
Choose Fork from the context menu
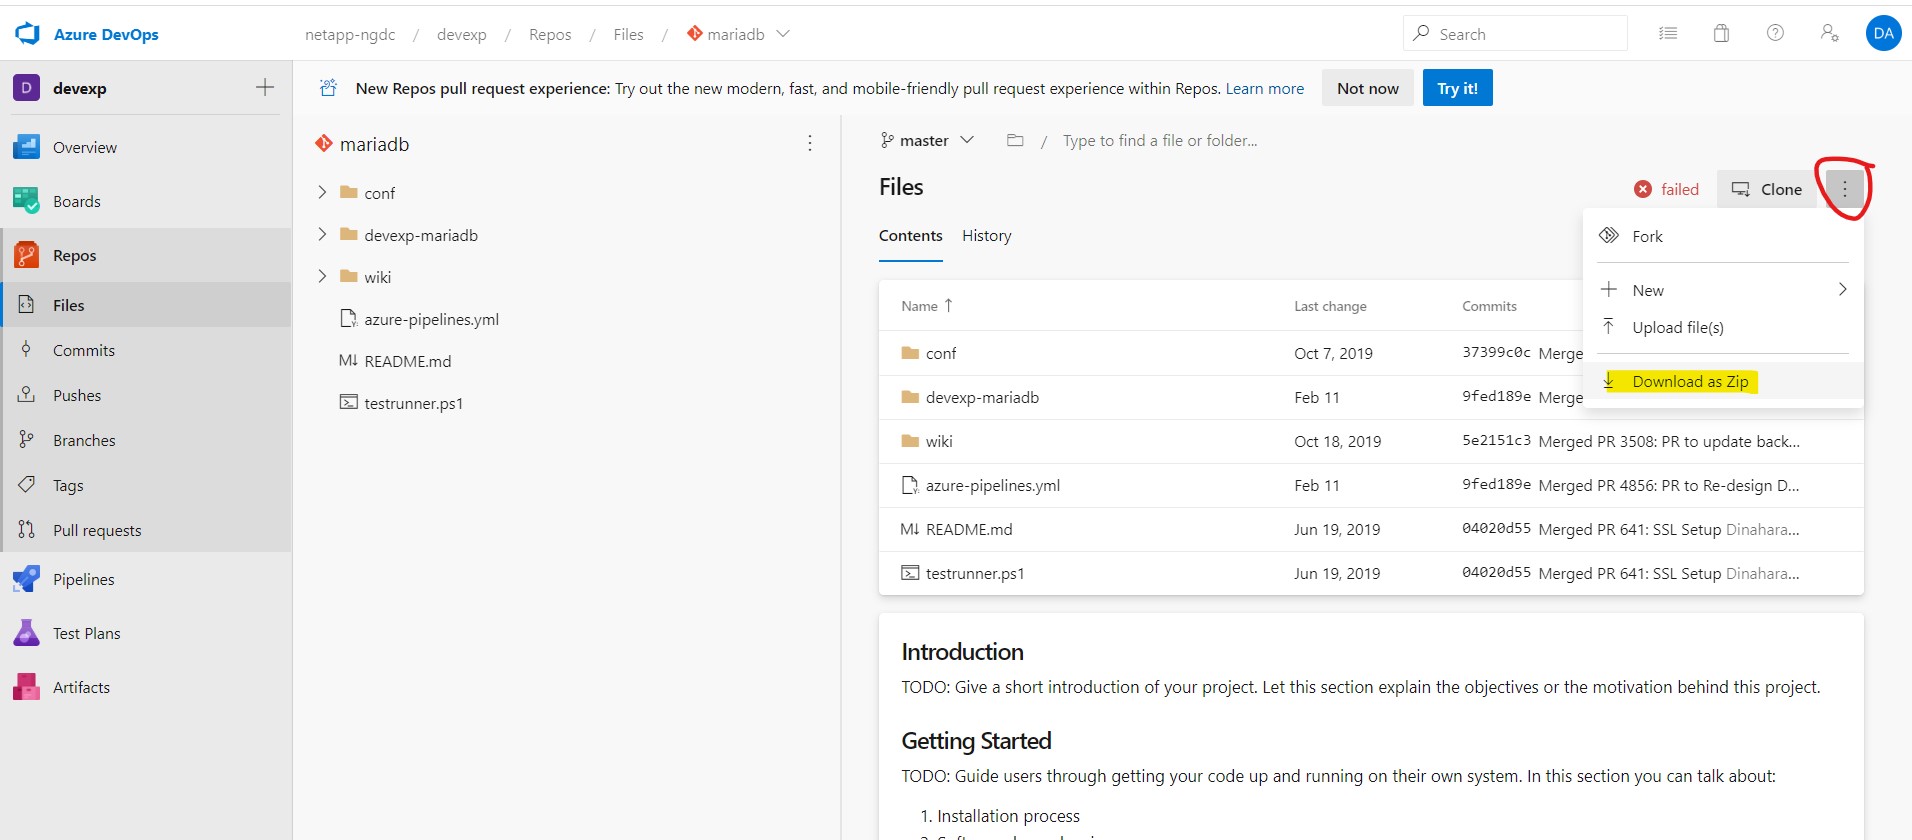click(x=1647, y=236)
